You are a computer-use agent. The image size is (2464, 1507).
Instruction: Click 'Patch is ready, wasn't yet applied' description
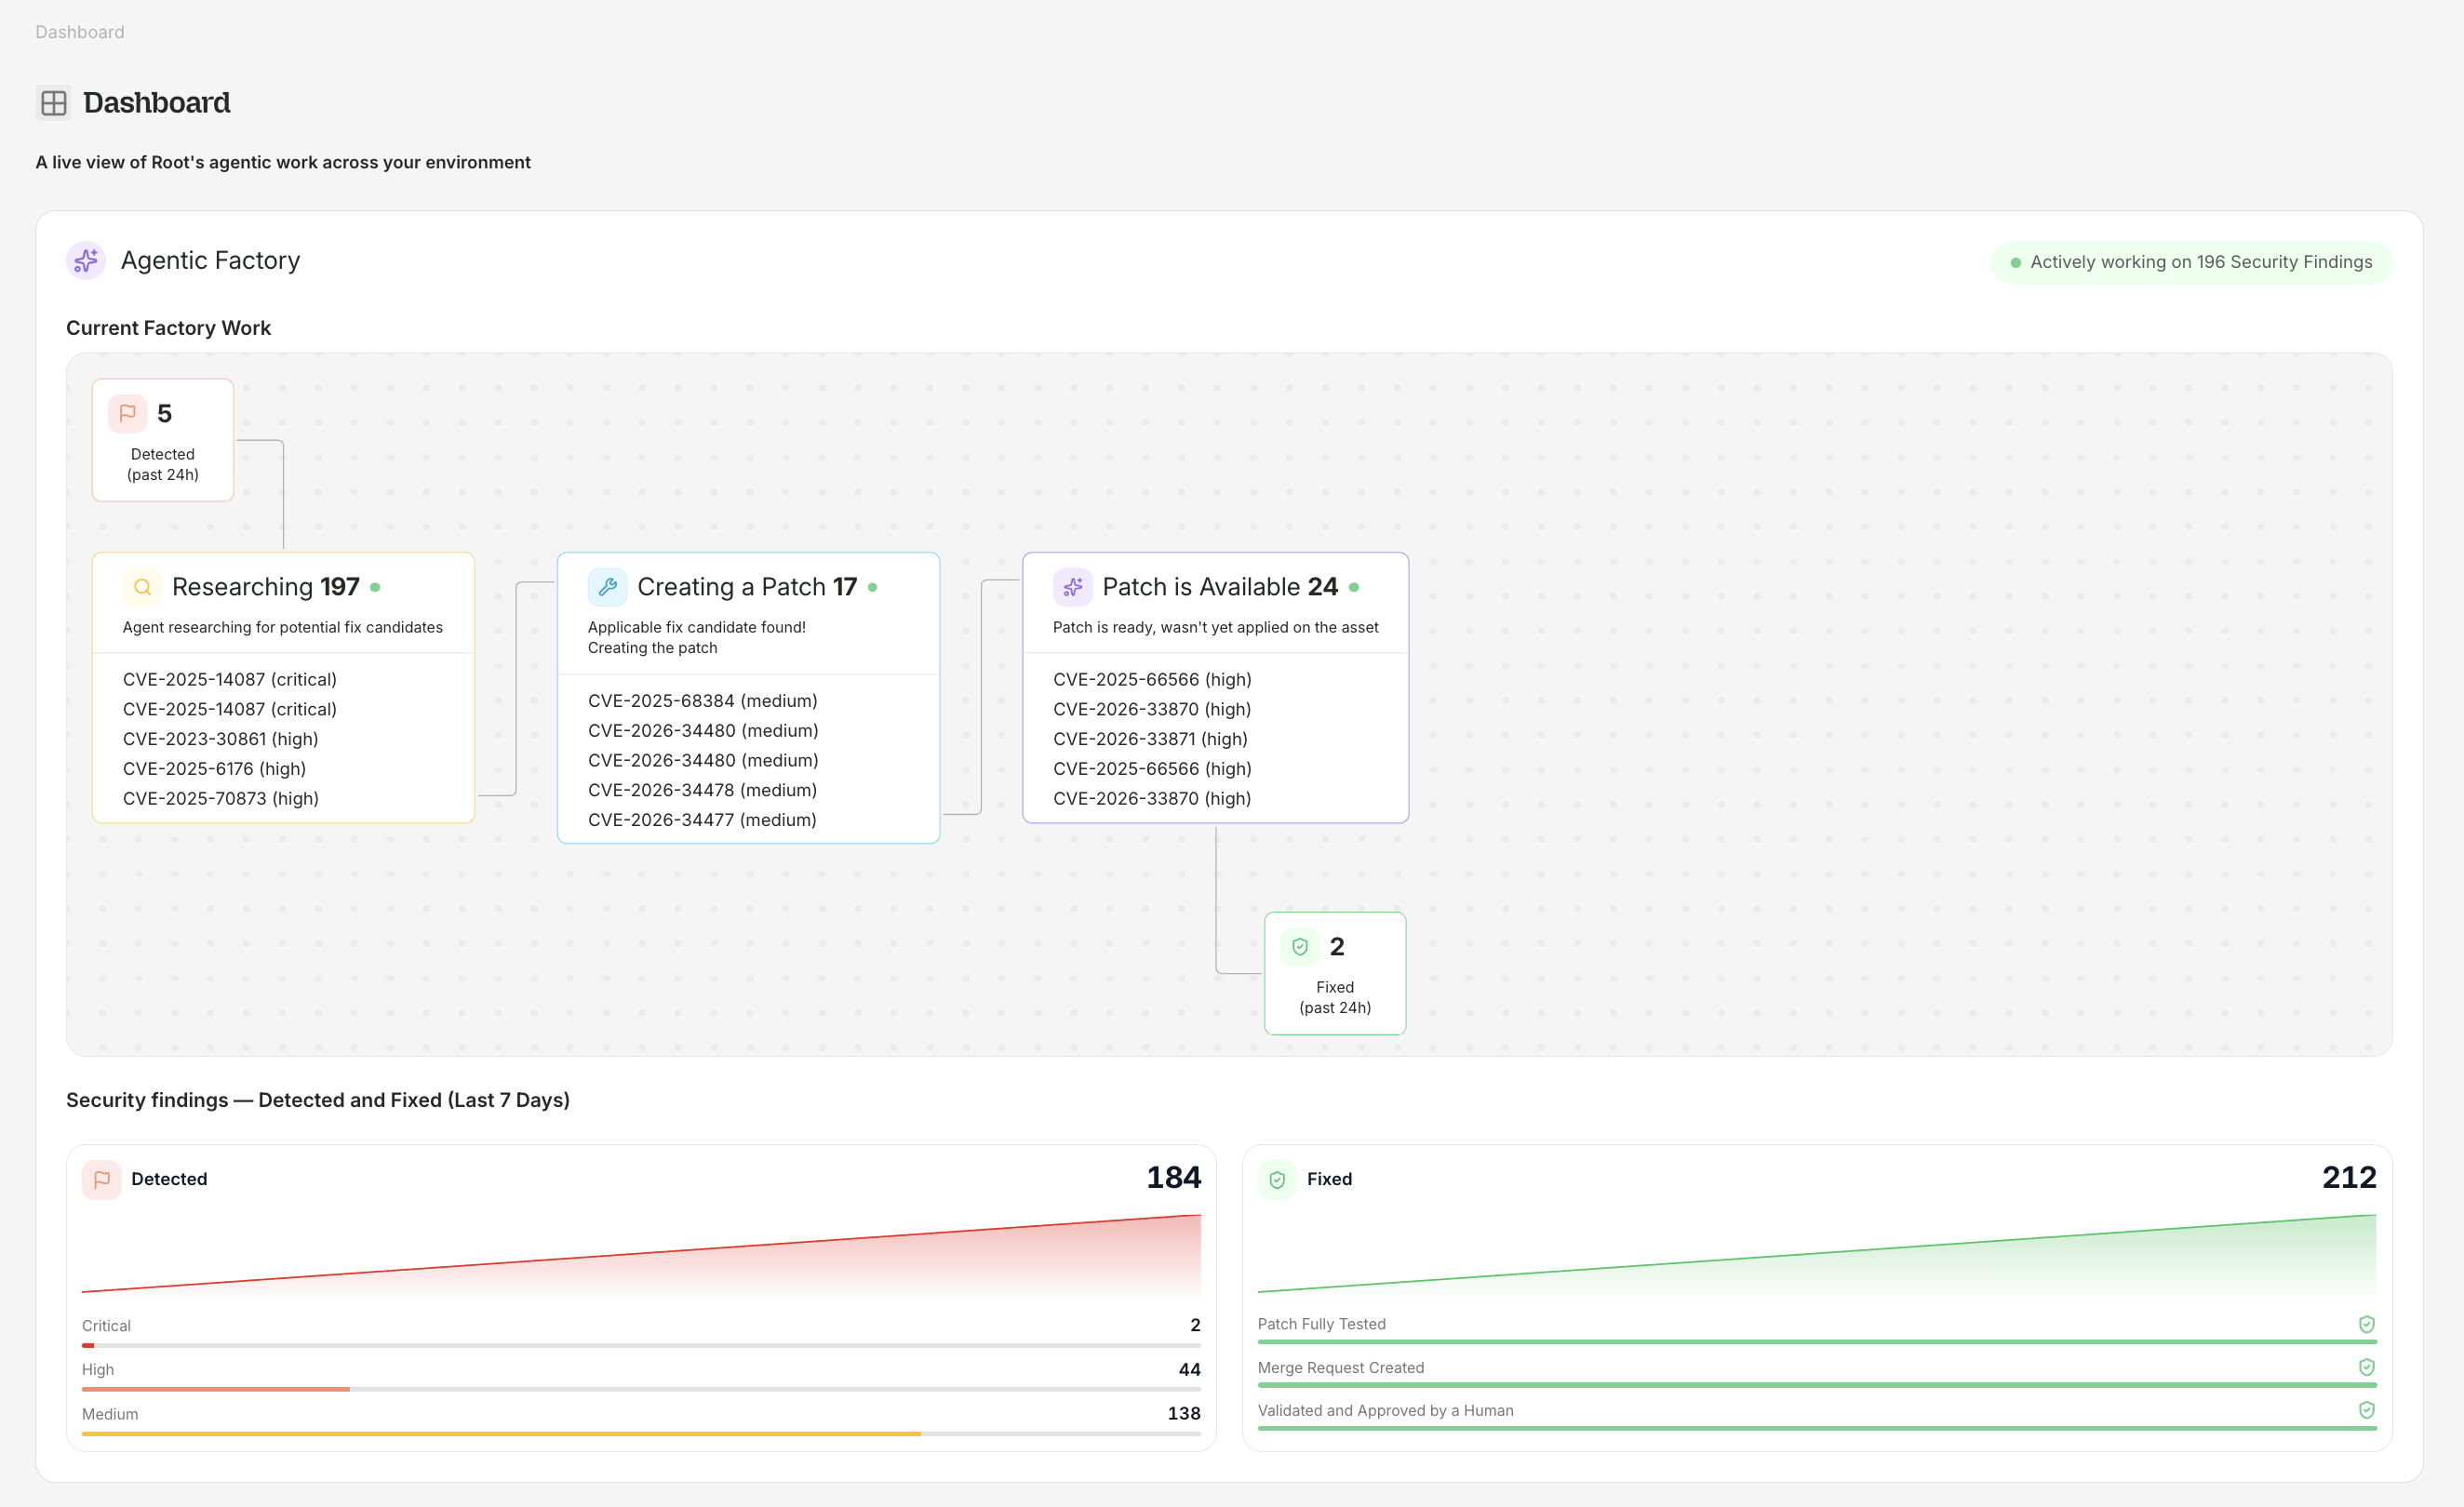coord(1215,627)
